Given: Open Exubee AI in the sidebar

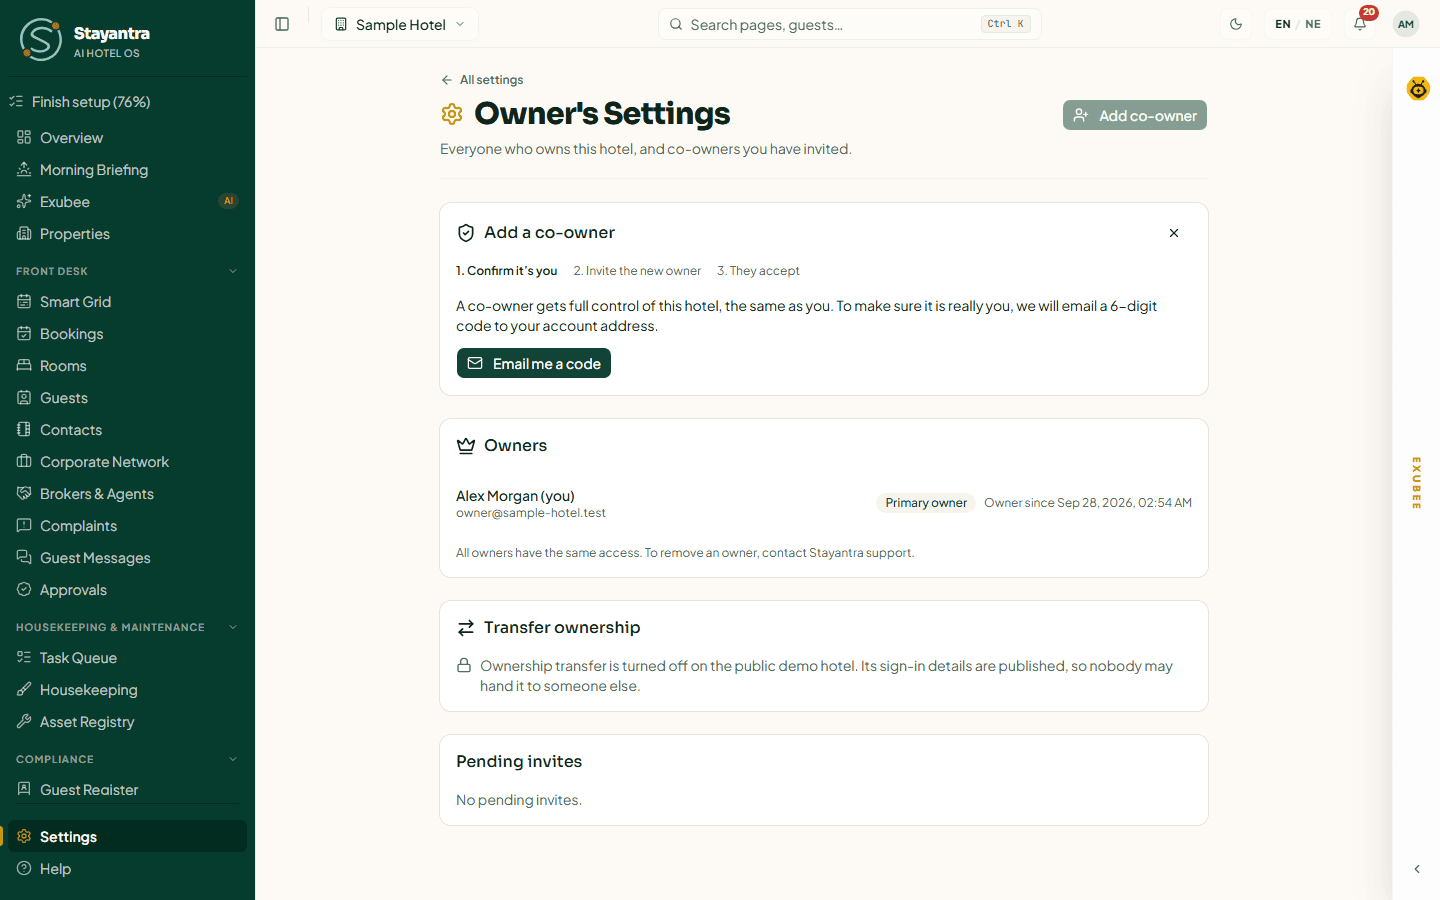Looking at the screenshot, I should 127,202.
